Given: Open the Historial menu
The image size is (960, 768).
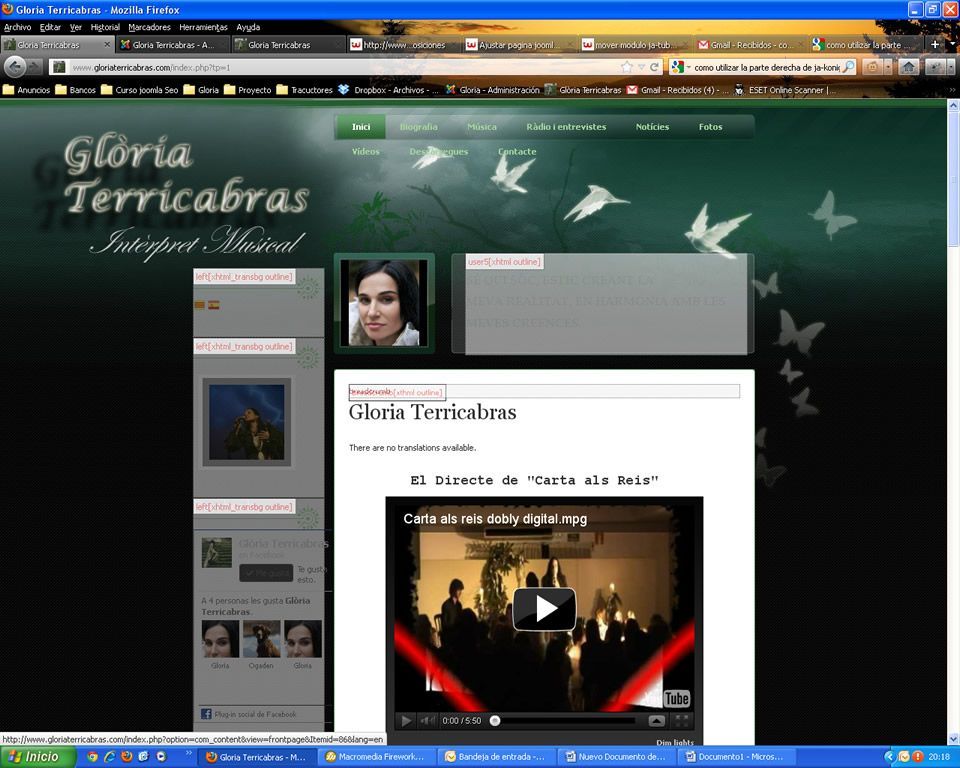Looking at the screenshot, I should (105, 27).
